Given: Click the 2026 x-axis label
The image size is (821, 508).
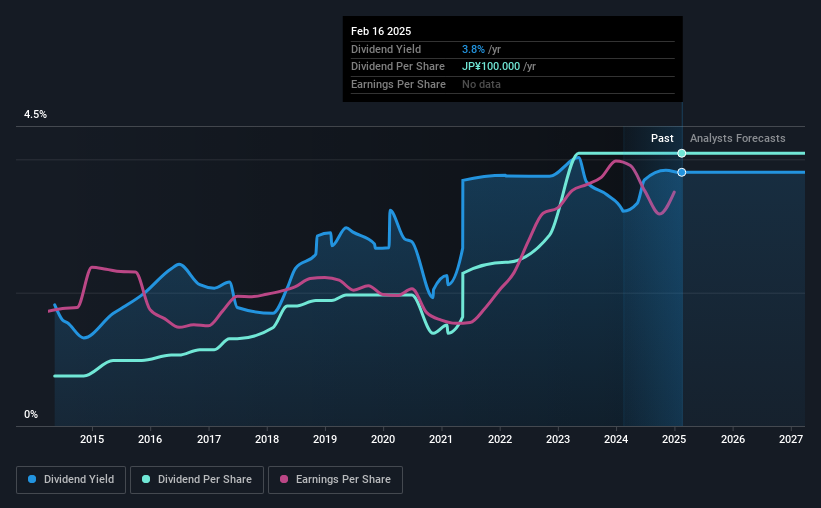Looking at the screenshot, I should click(x=733, y=439).
